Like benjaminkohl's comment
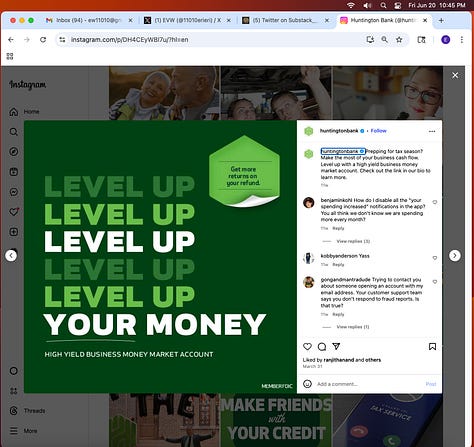 click(x=435, y=202)
